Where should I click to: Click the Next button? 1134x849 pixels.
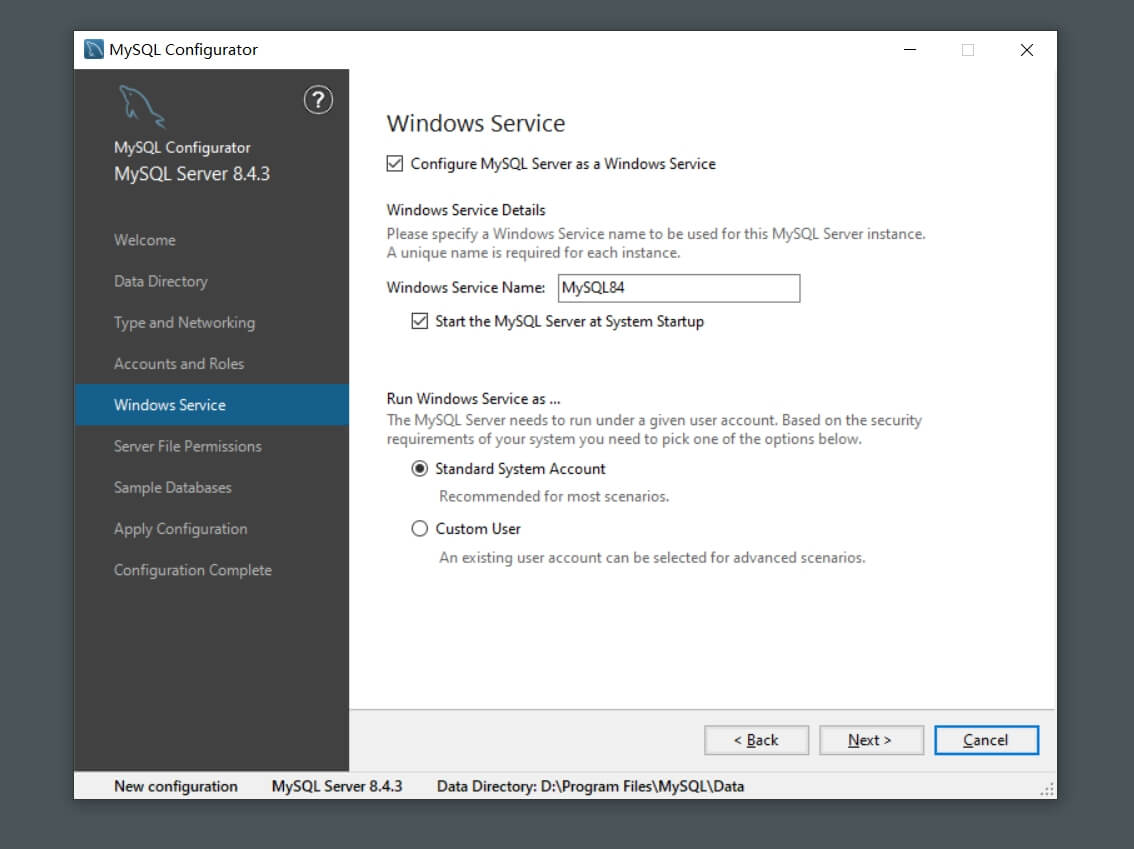pyautogui.click(x=871, y=740)
